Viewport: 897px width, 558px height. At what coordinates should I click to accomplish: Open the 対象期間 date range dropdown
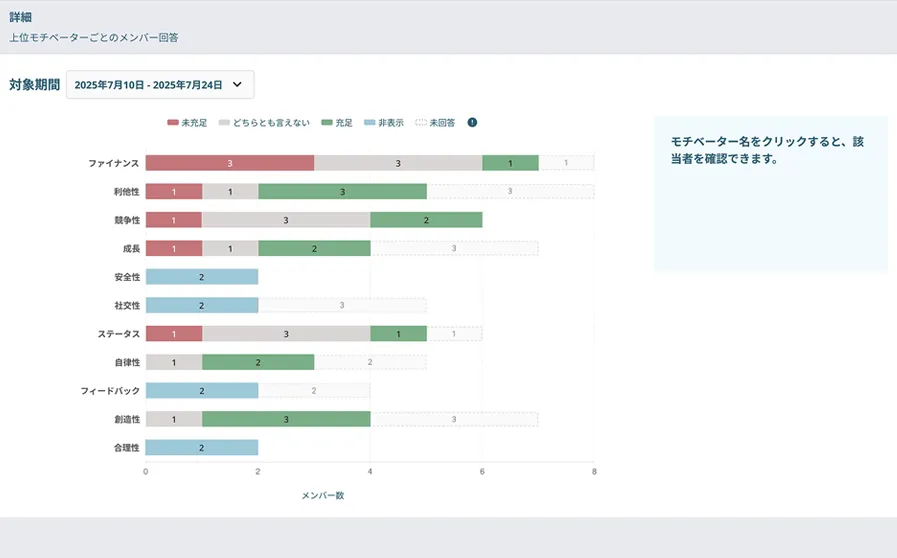(160, 85)
